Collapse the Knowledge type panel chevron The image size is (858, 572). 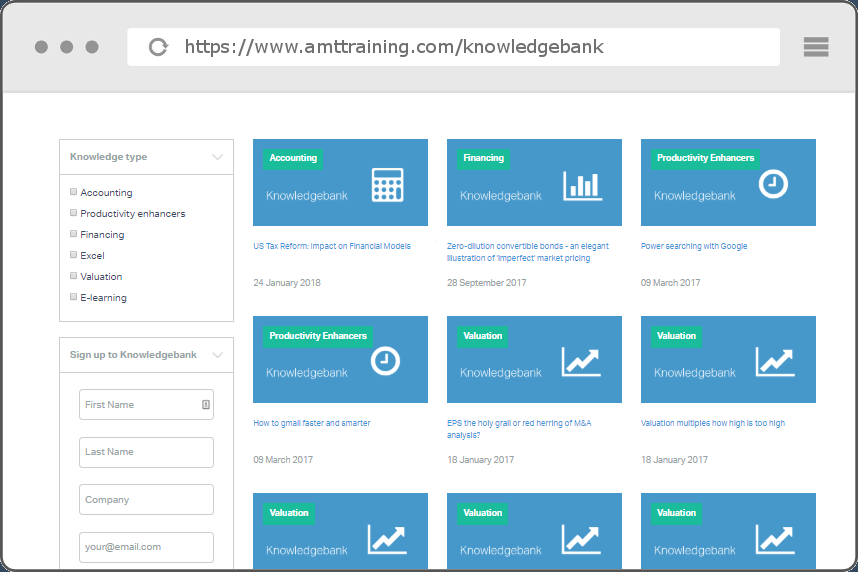click(x=217, y=157)
